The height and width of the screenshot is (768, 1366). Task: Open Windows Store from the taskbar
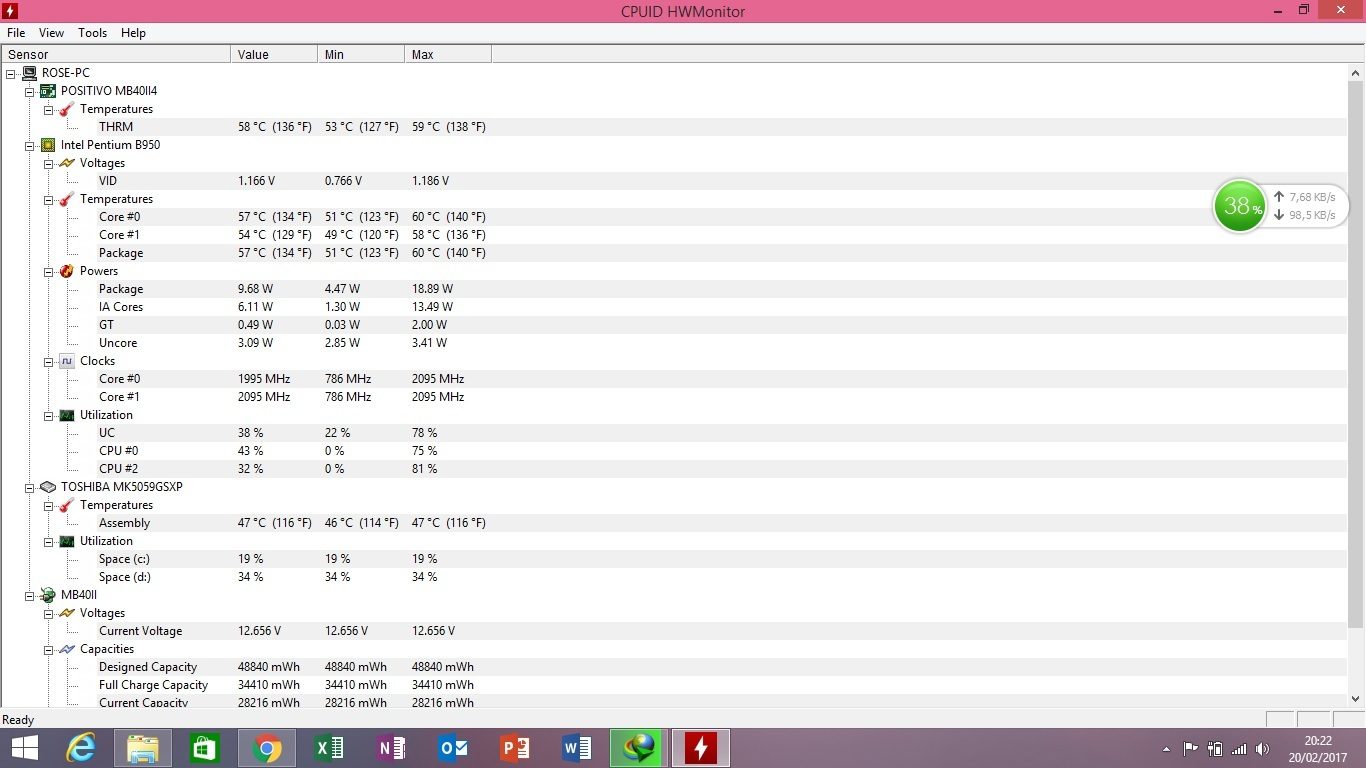[204, 748]
